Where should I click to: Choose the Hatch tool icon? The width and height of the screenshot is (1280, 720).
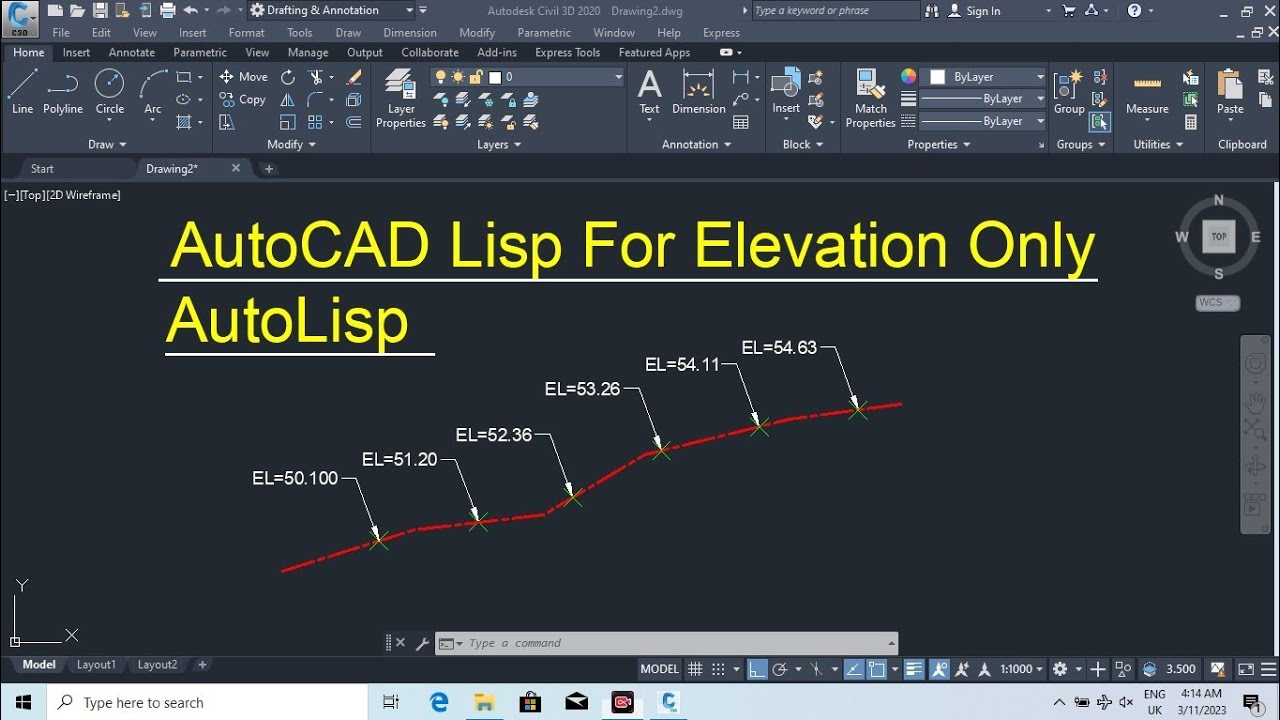[x=184, y=122]
